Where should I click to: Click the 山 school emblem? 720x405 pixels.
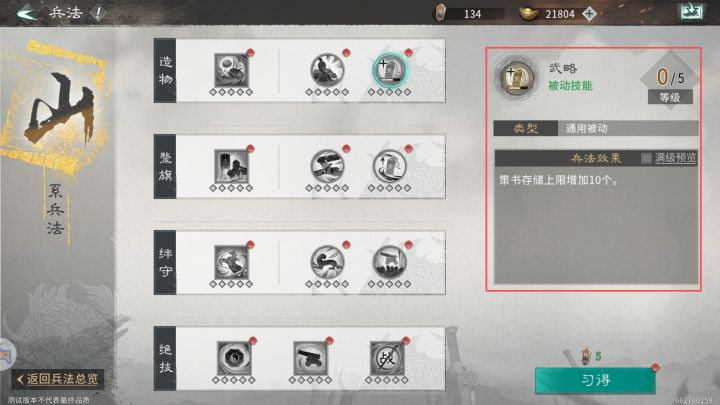click(57, 108)
